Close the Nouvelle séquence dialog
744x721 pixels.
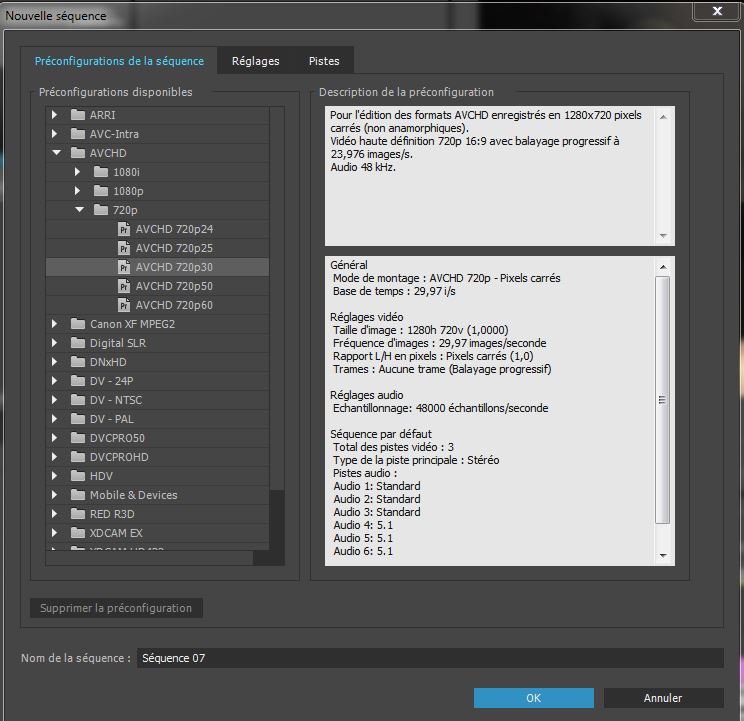(717, 10)
